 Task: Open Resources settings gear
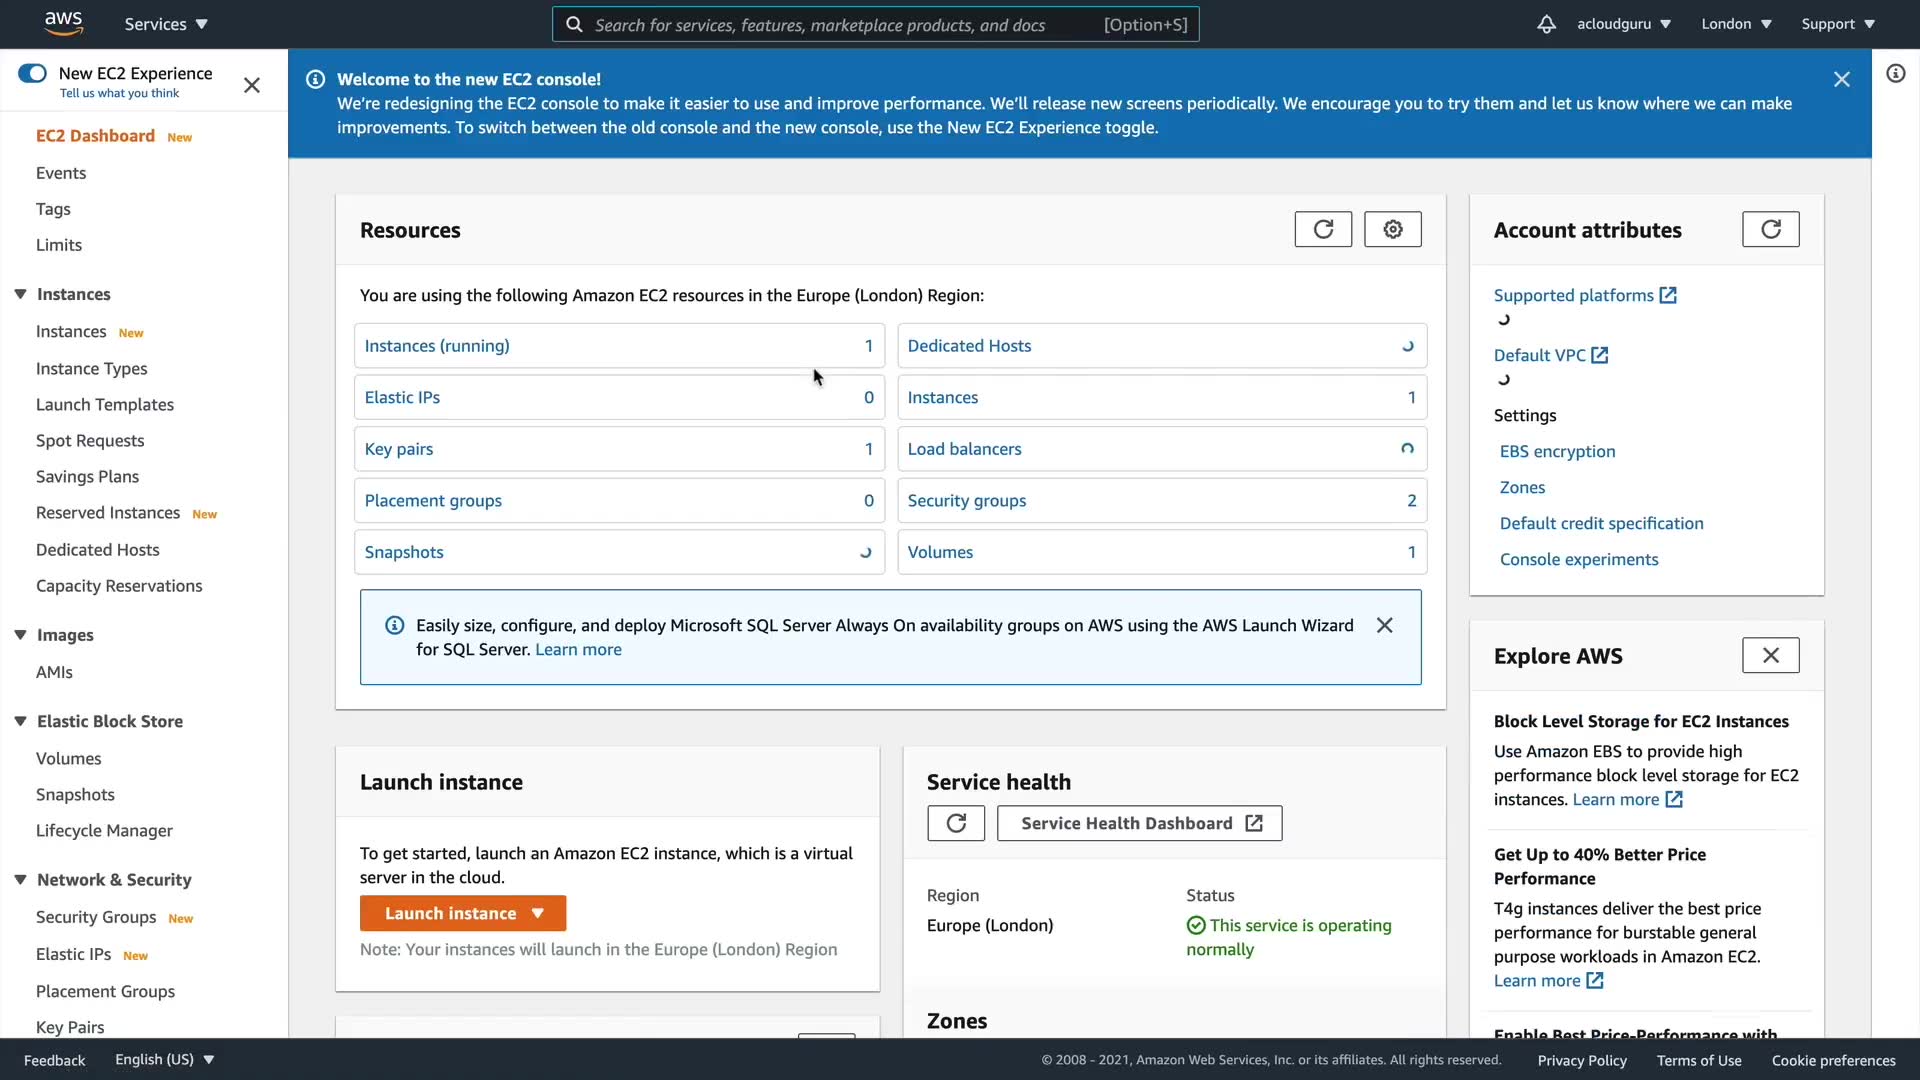tap(1392, 230)
